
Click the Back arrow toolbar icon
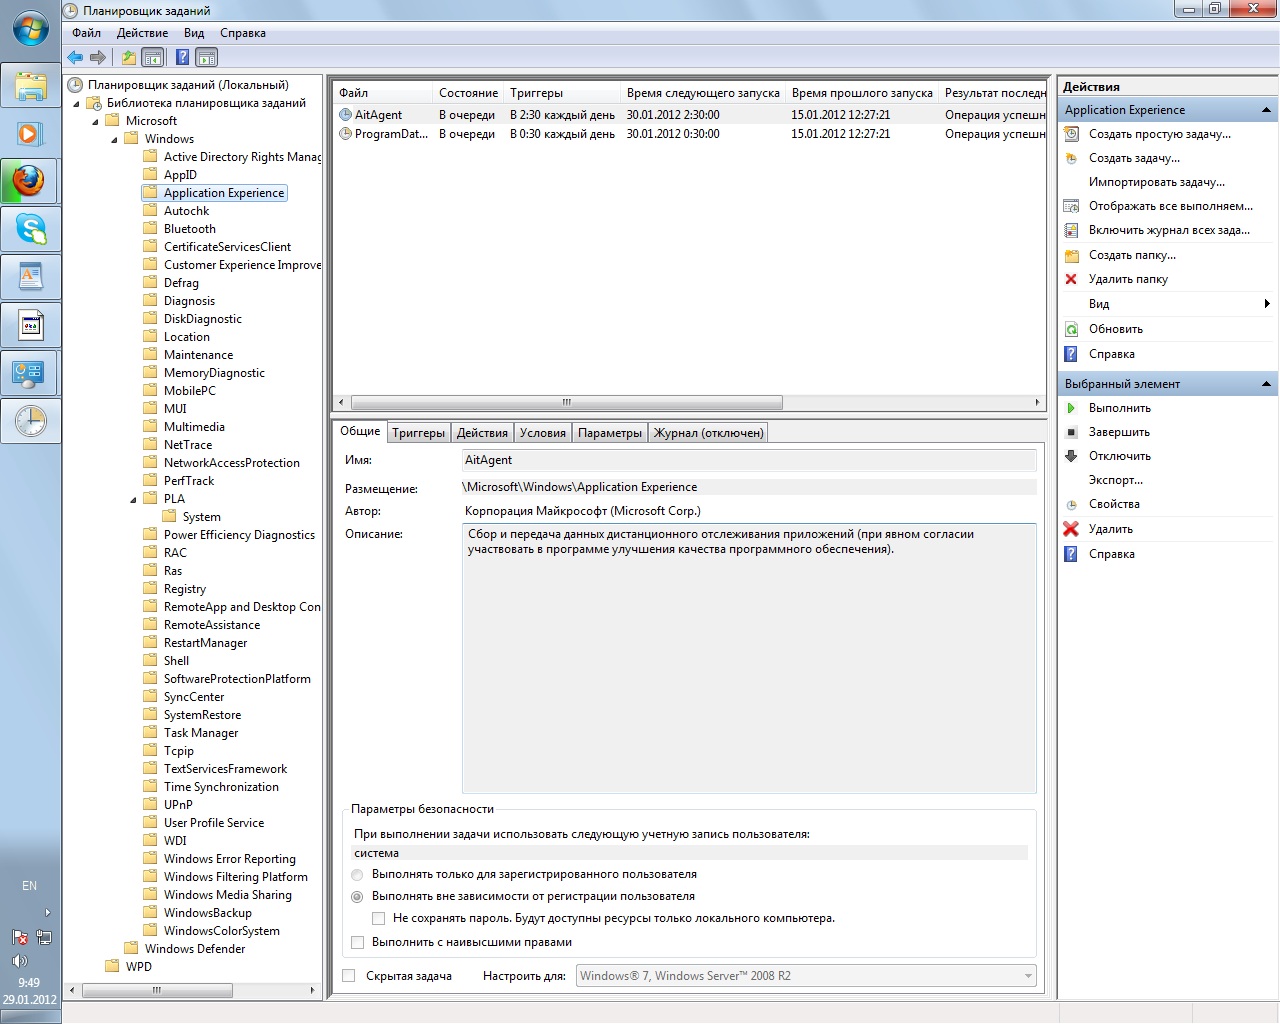coord(75,58)
